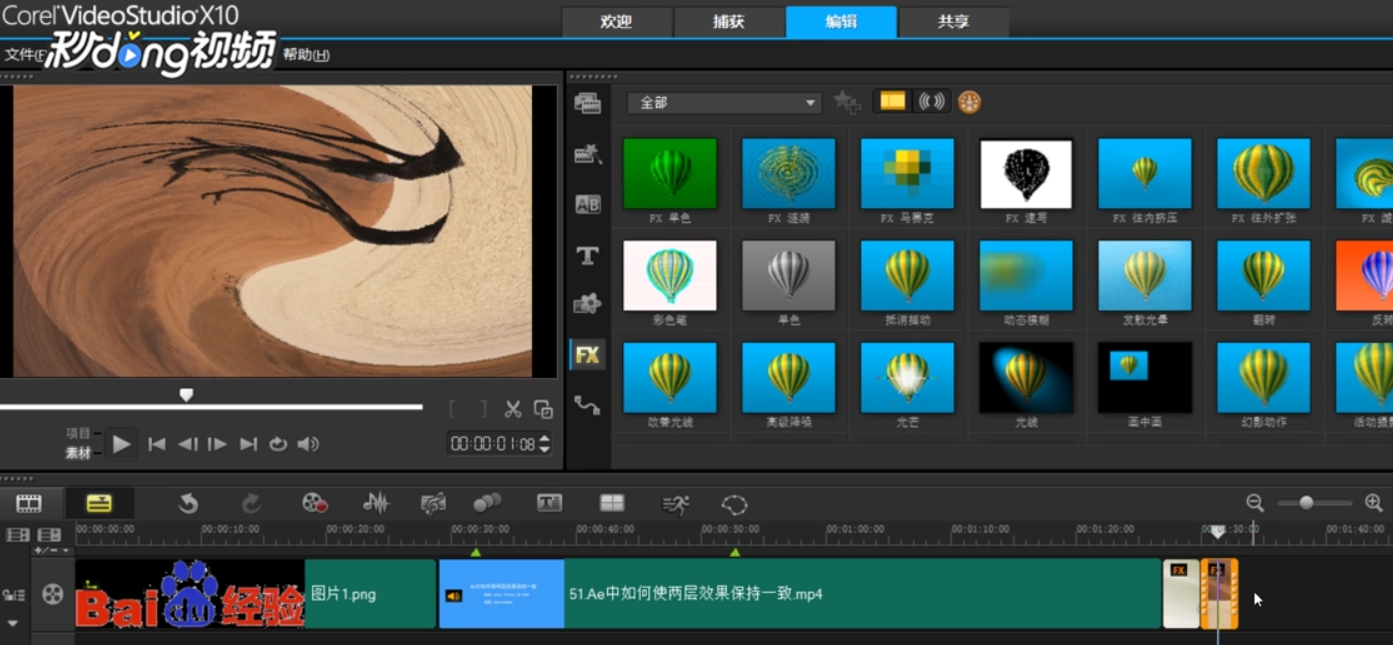Select the FX filter panel
The image size is (1393, 645).
(x=588, y=354)
